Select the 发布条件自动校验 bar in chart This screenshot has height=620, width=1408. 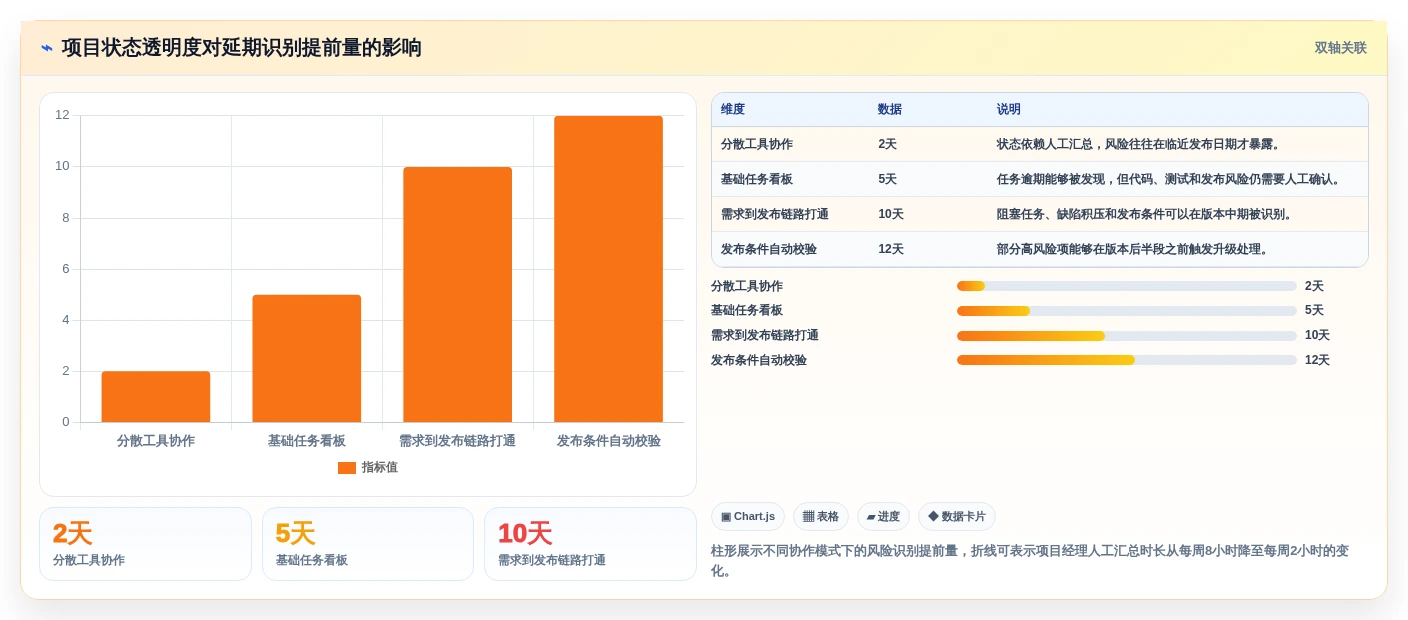609,269
